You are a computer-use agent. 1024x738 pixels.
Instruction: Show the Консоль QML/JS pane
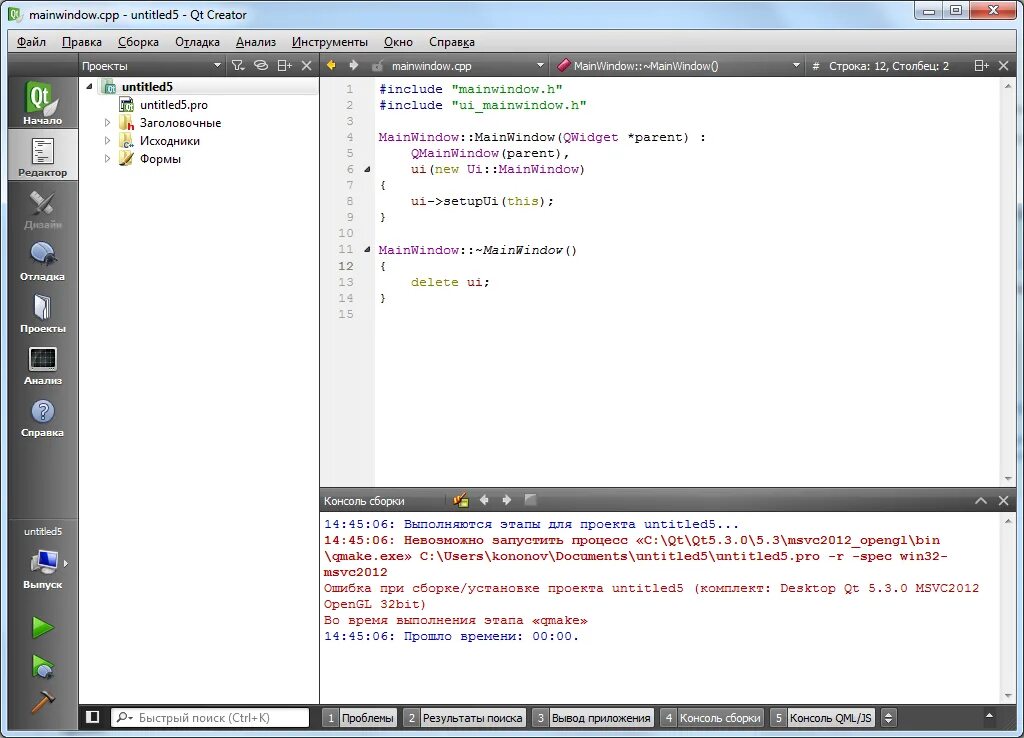tap(822, 718)
